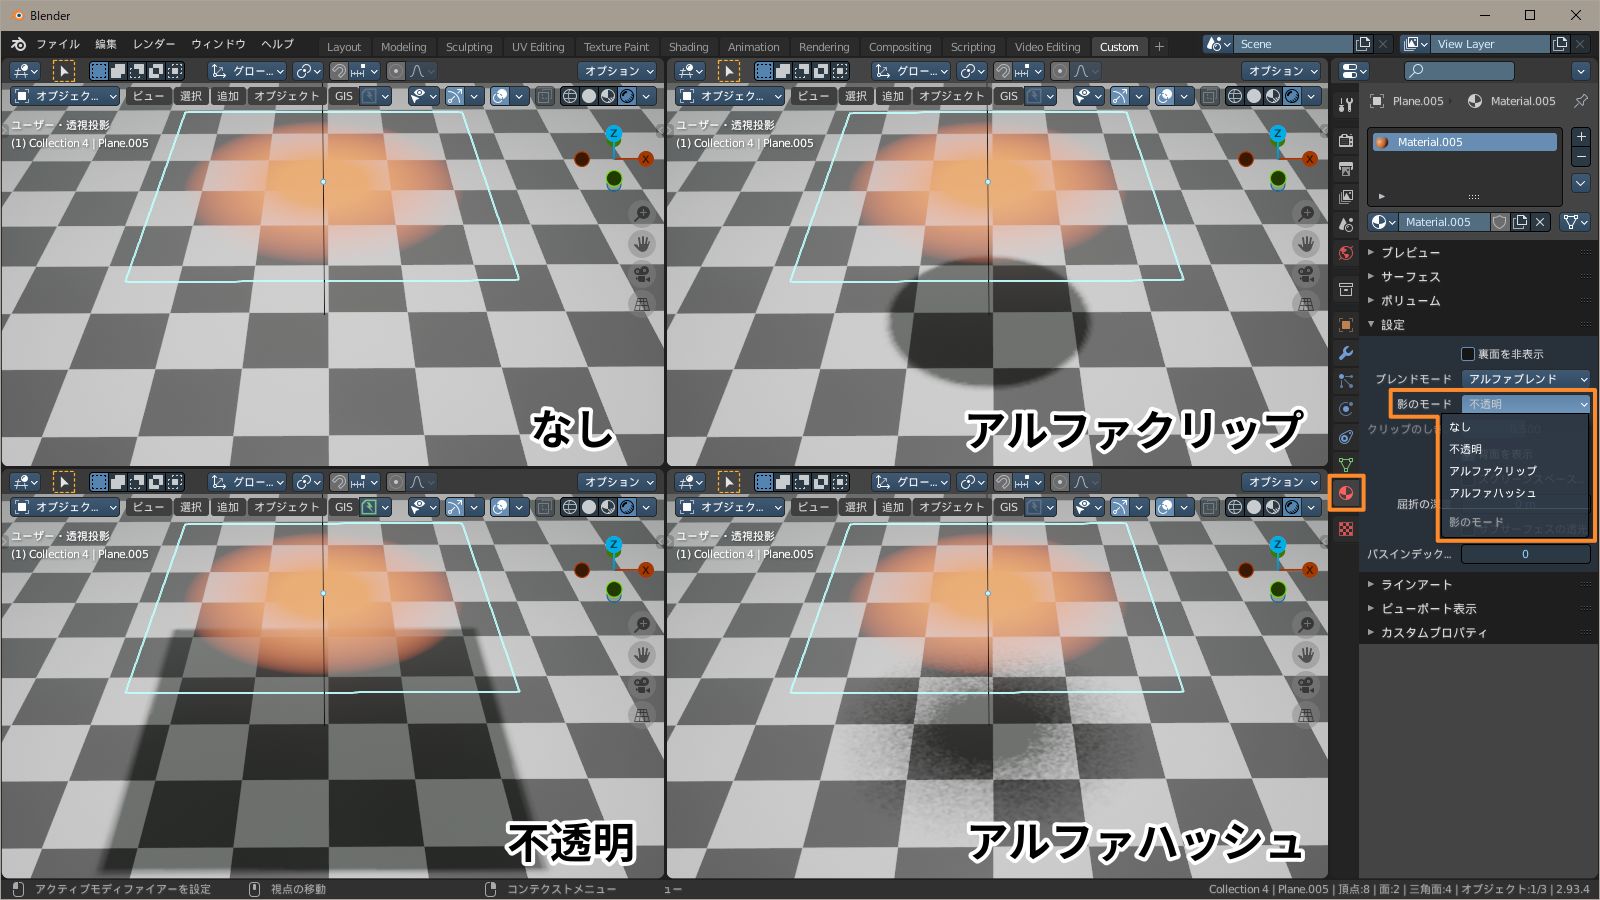Viewport: 1600px width, 900px height.
Task: Open the Render properties tab
Action: tap(1346, 140)
